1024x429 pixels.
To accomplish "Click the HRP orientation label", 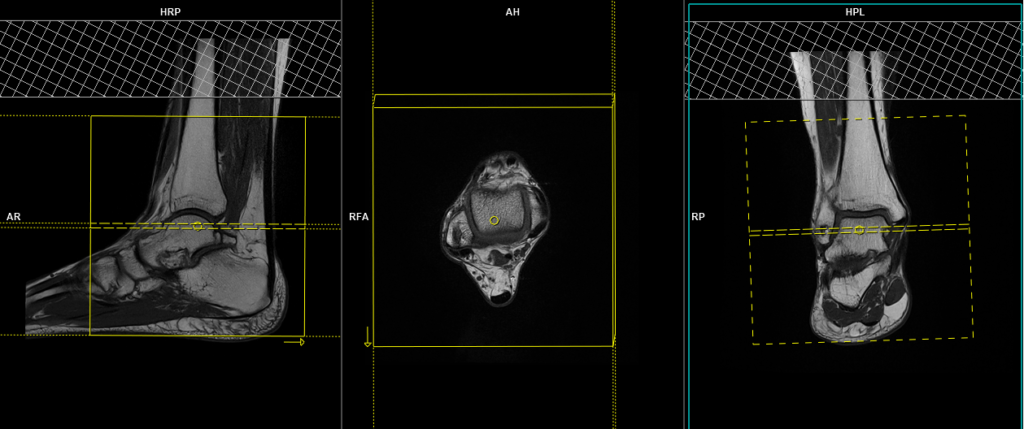I will 170,12.
